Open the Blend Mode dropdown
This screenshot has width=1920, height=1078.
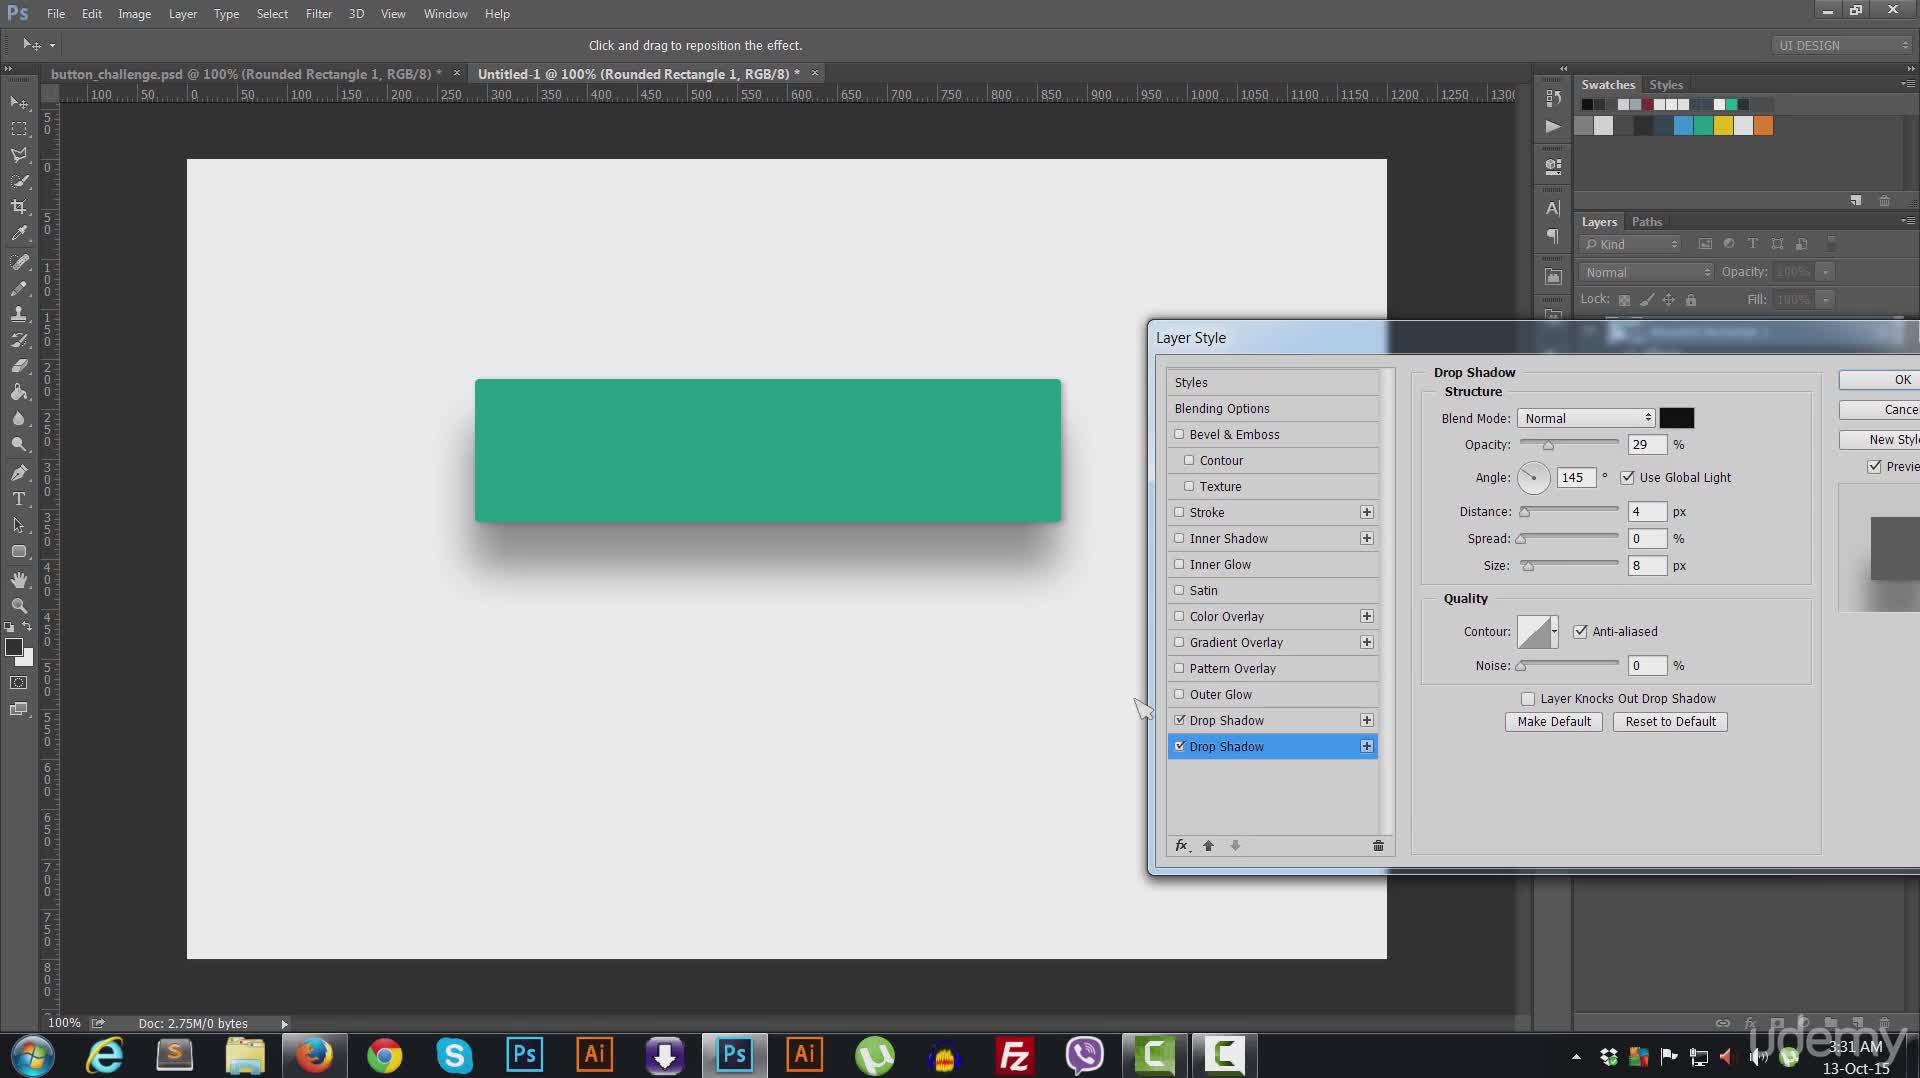pyautogui.click(x=1585, y=419)
